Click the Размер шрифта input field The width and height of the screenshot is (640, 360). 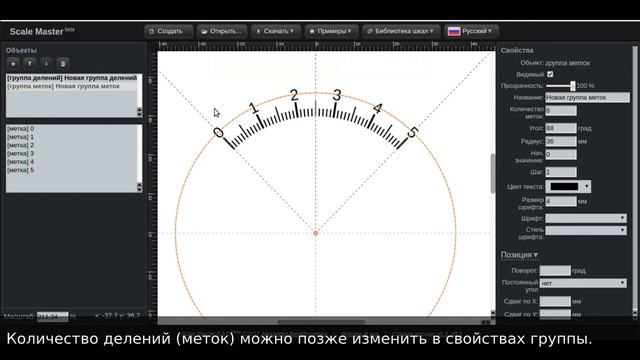click(x=561, y=201)
